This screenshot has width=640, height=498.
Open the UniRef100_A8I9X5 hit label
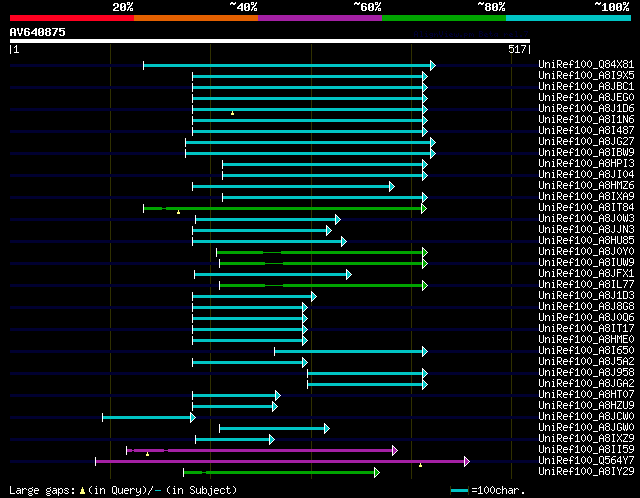coord(586,76)
